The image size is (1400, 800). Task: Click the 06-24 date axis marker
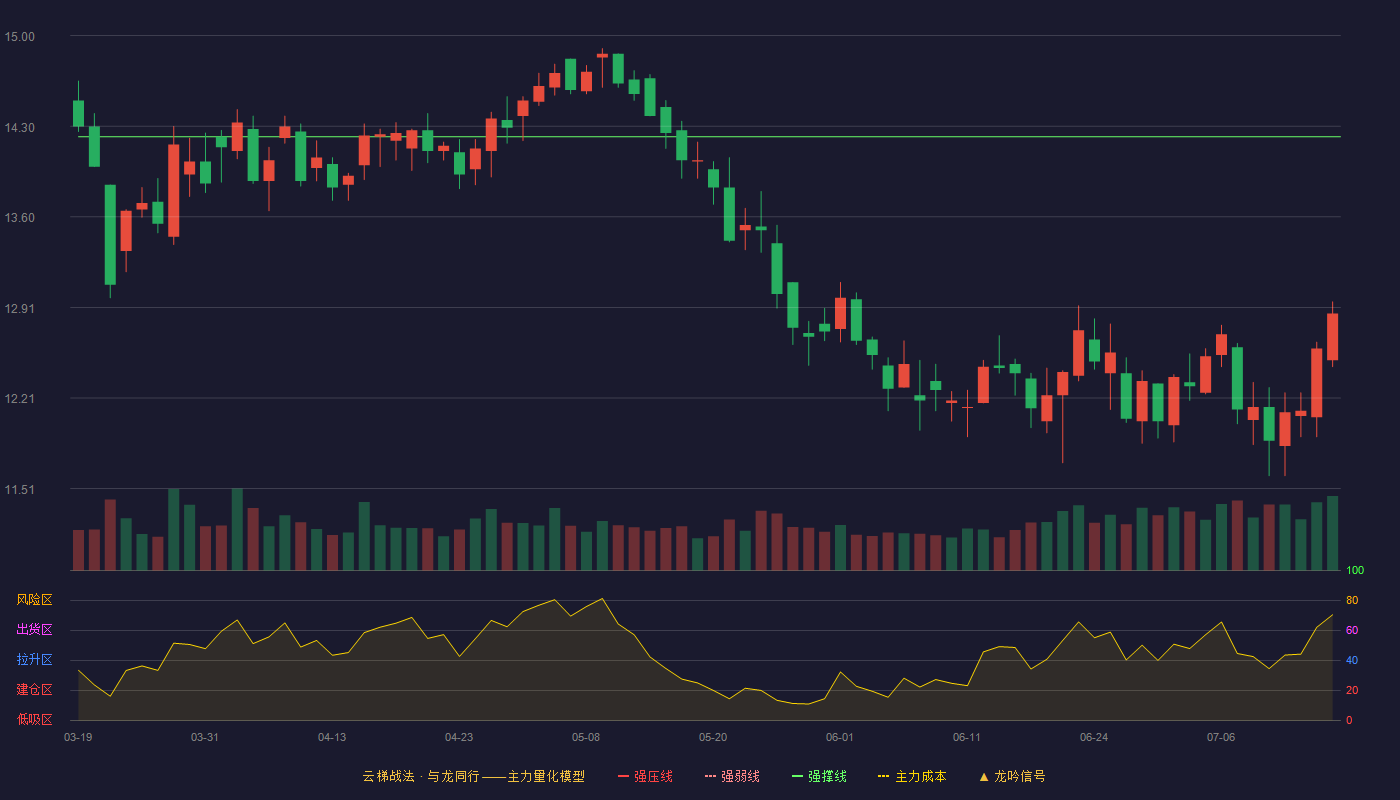click(x=1094, y=737)
